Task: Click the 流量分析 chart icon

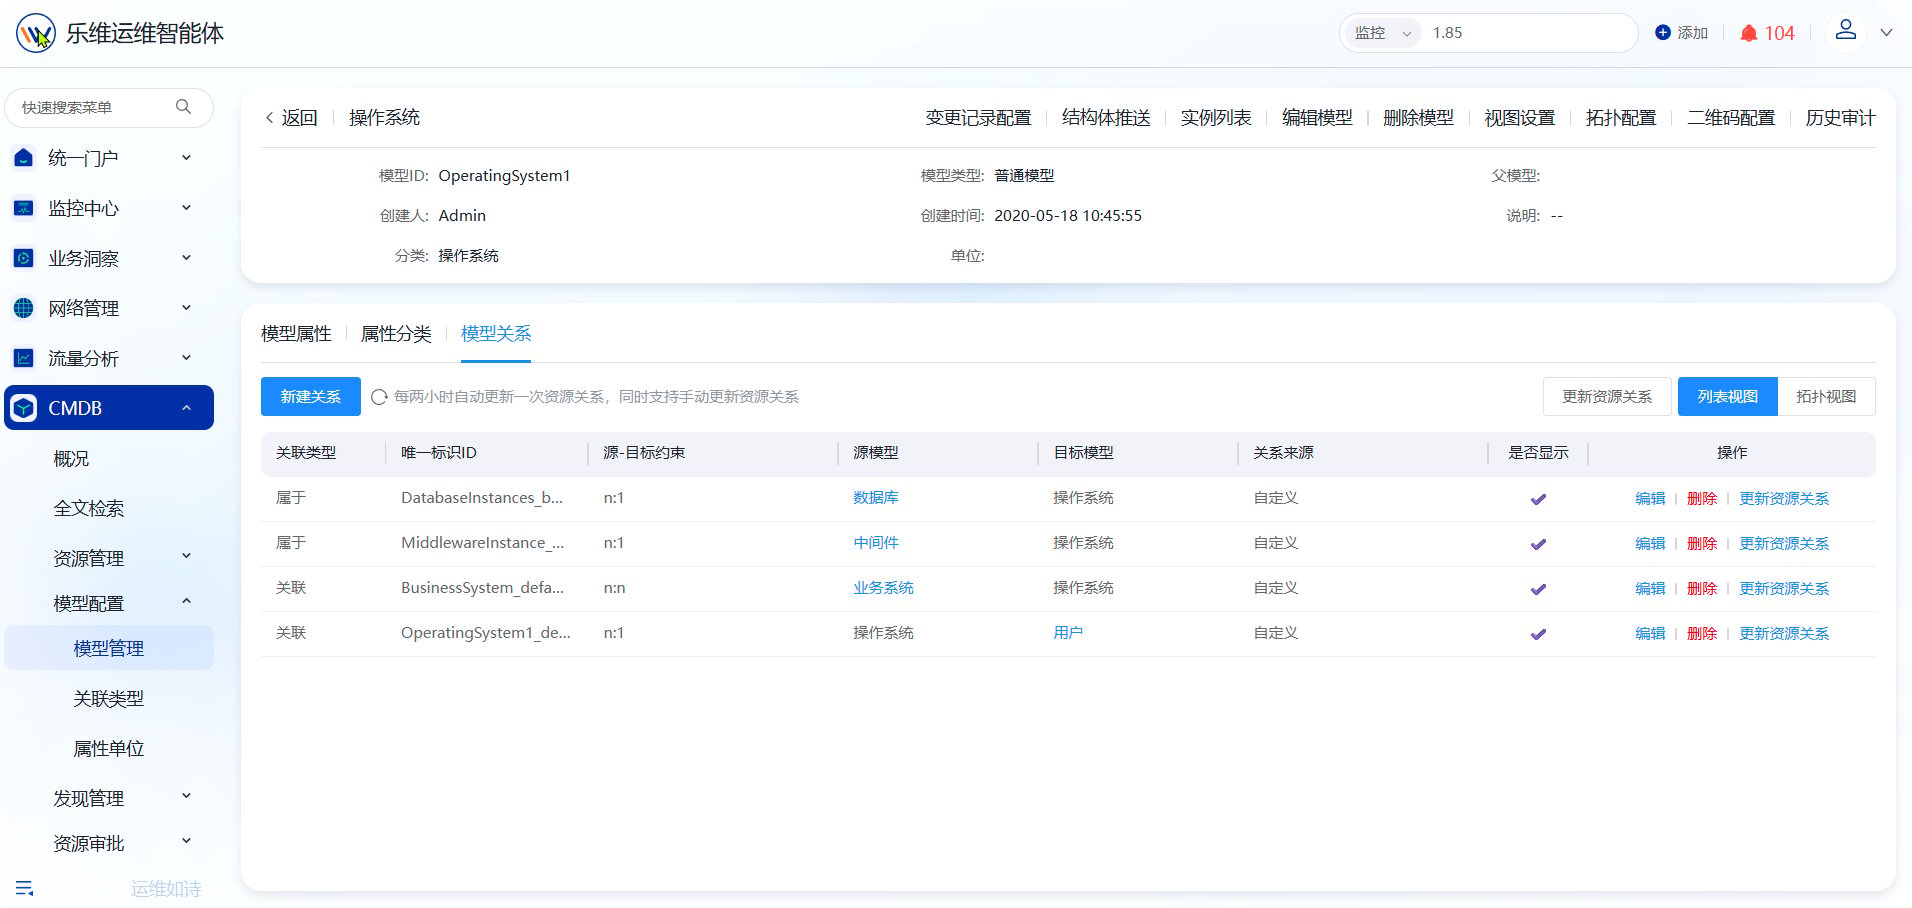Action: tap(24, 358)
